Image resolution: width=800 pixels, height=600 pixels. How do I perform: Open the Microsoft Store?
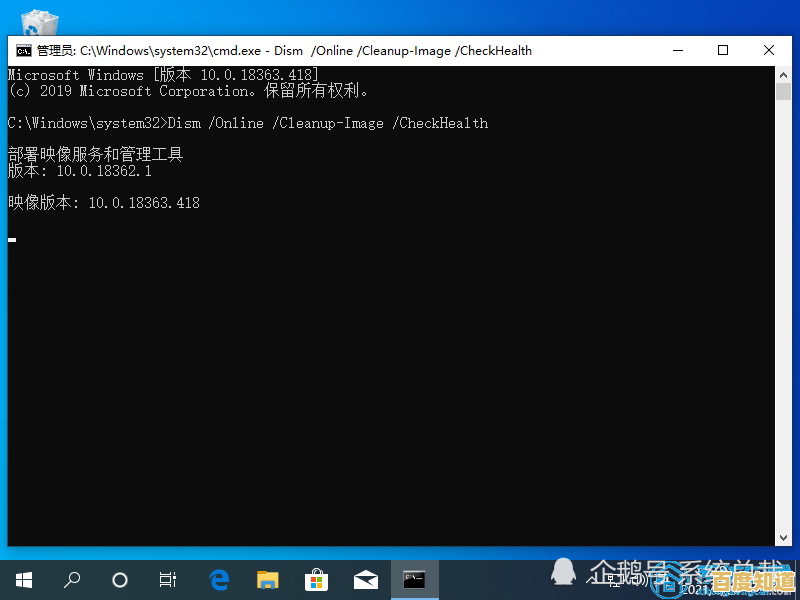click(x=316, y=580)
